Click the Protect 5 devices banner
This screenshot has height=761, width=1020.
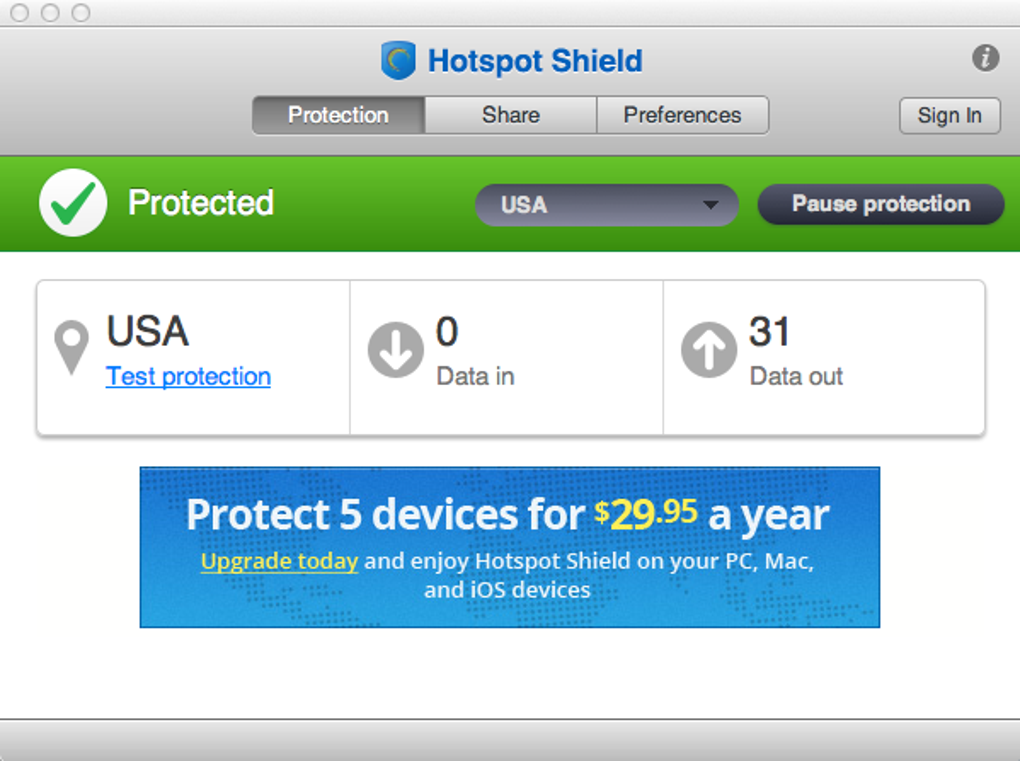point(509,516)
